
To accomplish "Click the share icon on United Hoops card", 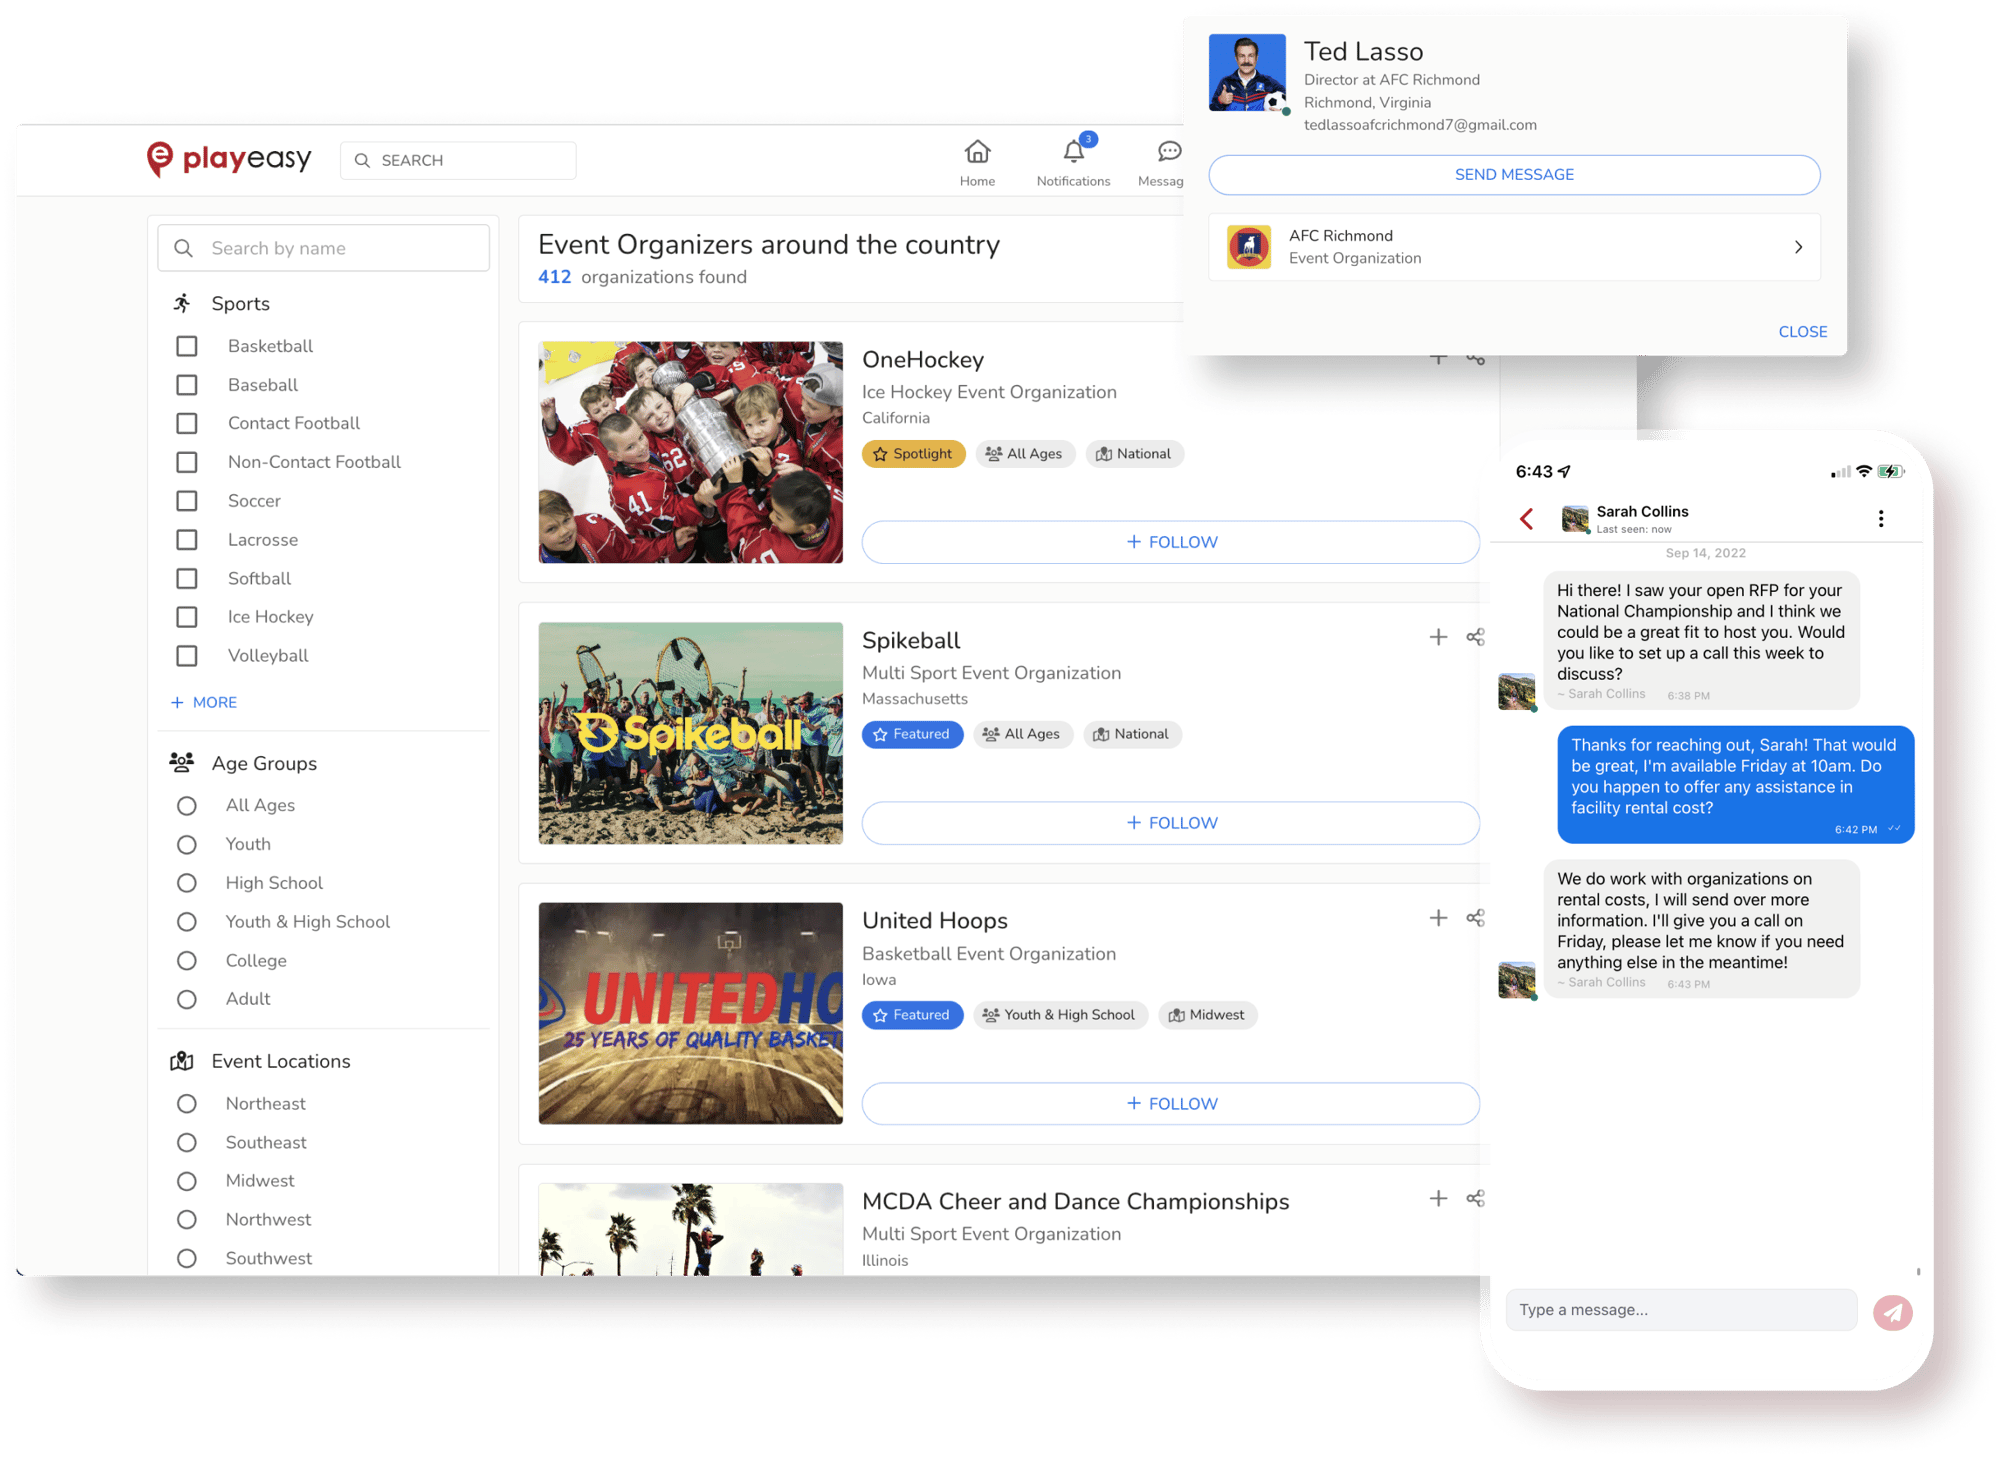I will (x=1475, y=918).
